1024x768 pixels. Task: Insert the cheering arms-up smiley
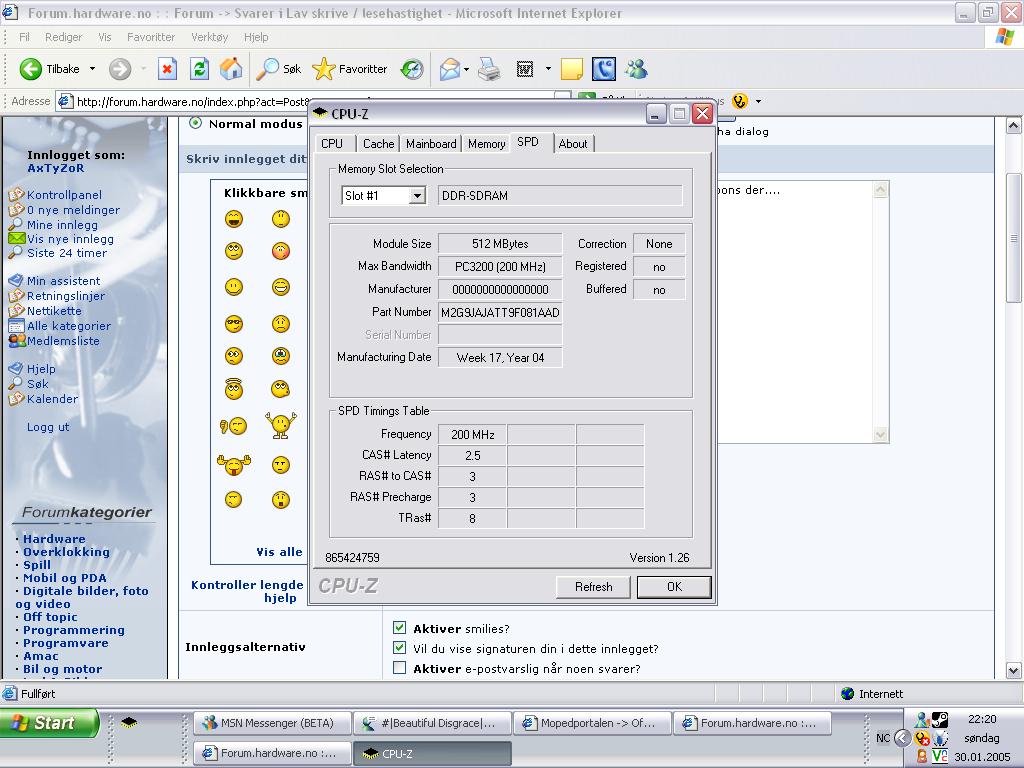(281, 425)
